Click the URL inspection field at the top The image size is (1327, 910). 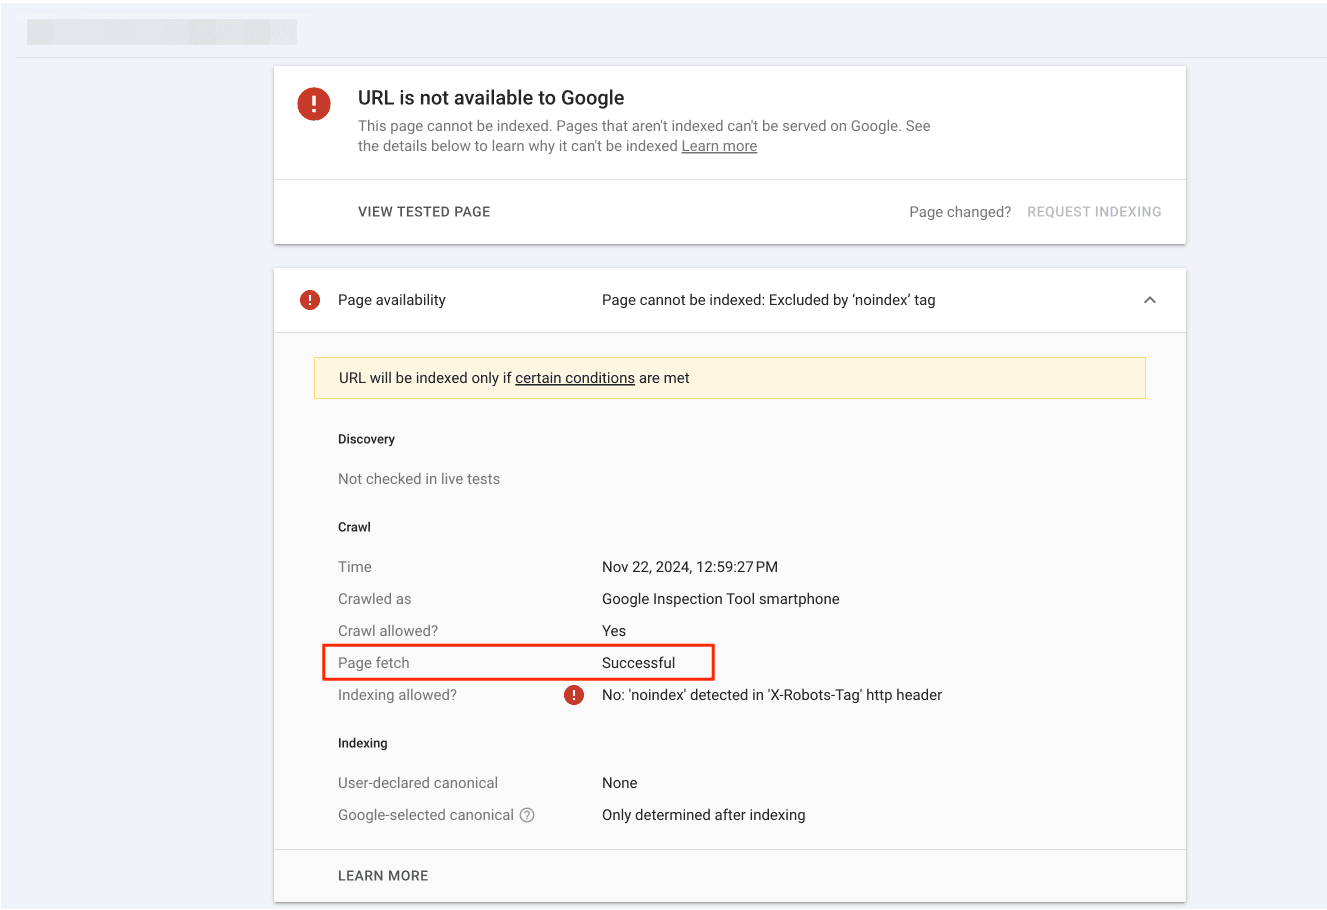pos(160,31)
